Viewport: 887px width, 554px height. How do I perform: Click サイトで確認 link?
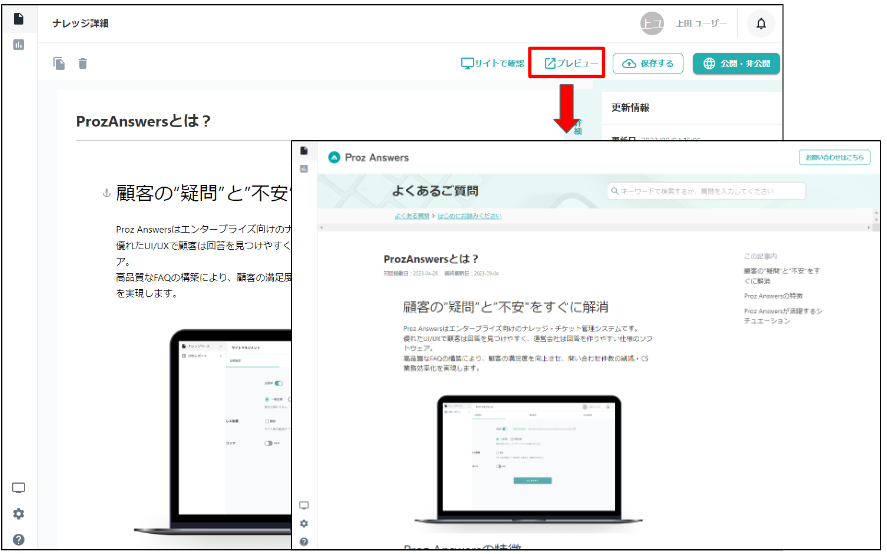click(493, 63)
